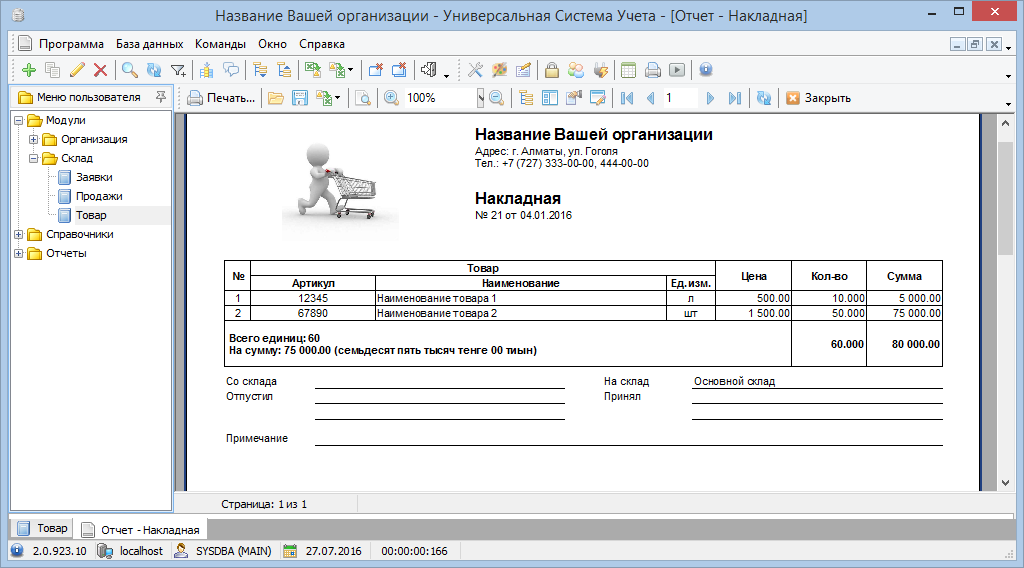Image resolution: width=1024 pixels, height=568 pixels.
Task: Click the pencil Edit record icon
Action: point(77,70)
